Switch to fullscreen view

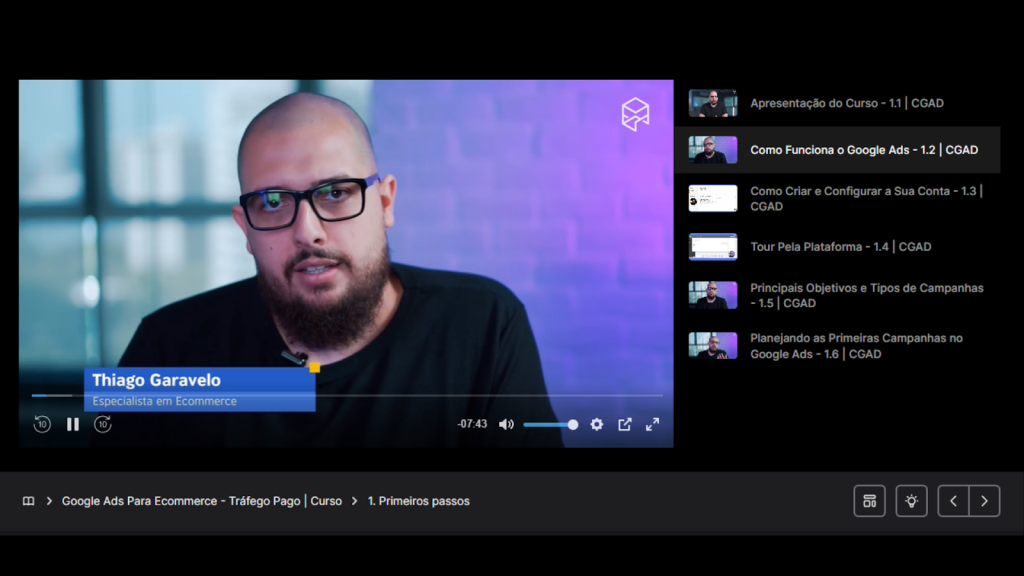[x=652, y=424]
